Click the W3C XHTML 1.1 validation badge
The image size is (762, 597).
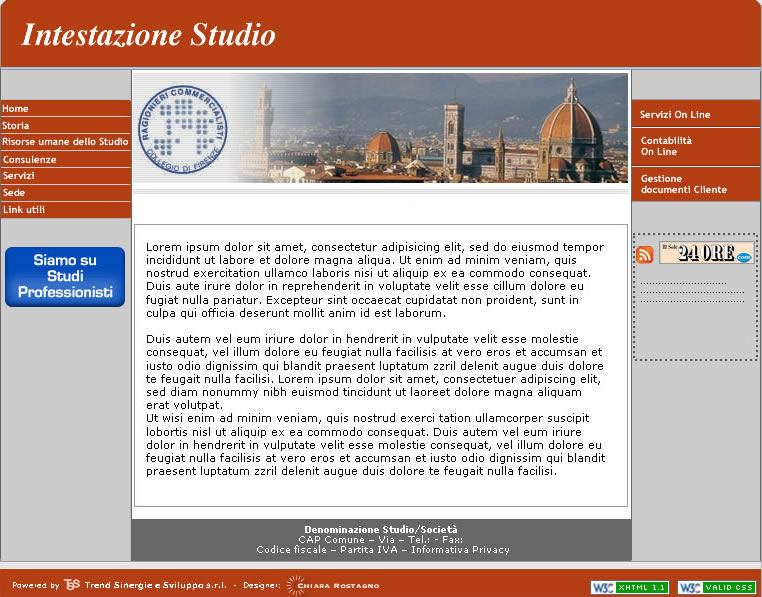(630, 587)
